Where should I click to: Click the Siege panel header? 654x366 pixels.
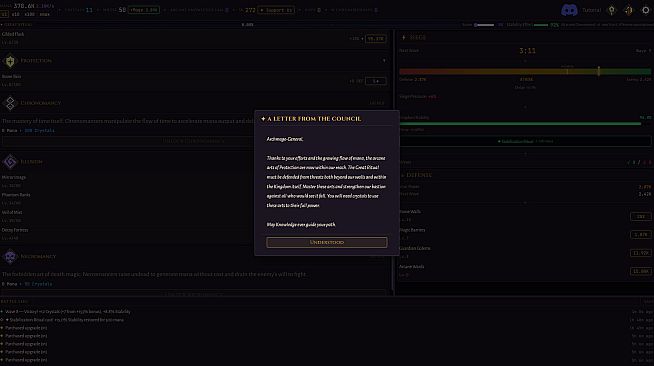(418, 38)
